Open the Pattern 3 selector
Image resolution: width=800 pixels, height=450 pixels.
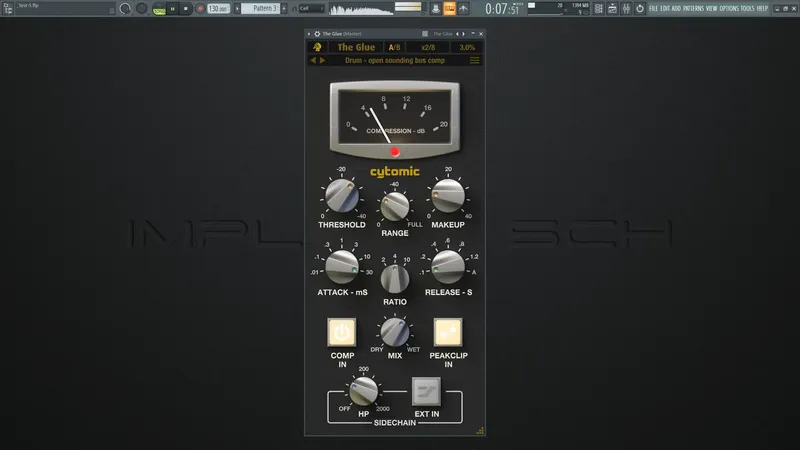[261, 9]
